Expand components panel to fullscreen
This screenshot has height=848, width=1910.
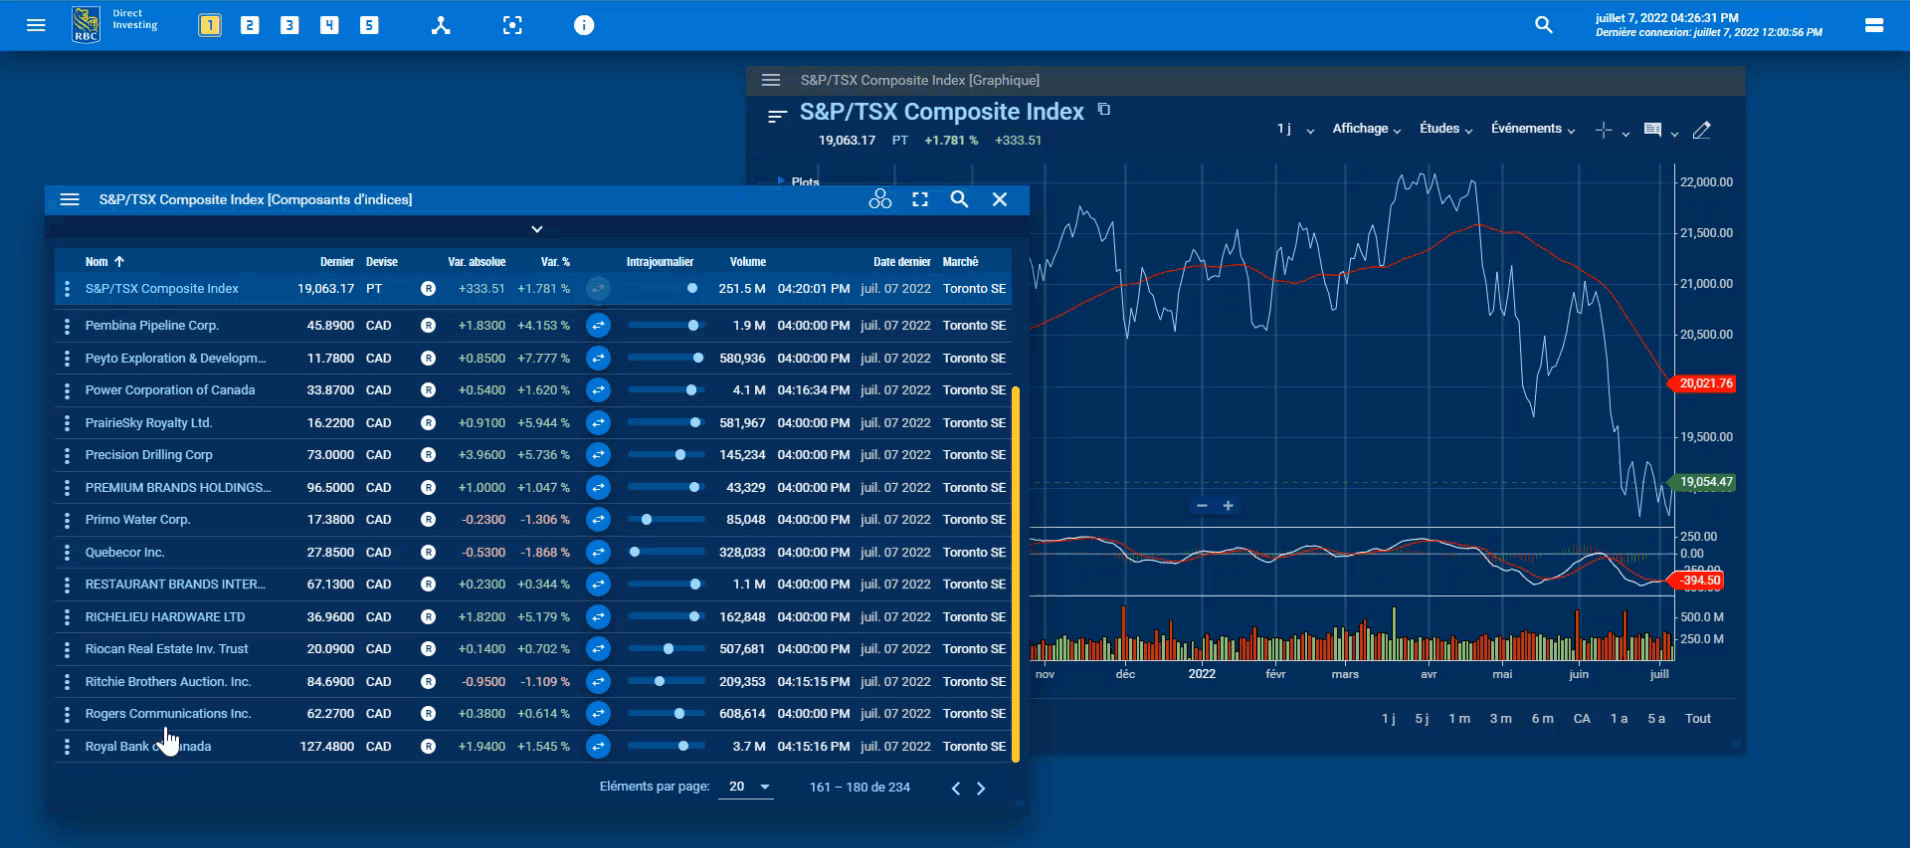[920, 199]
